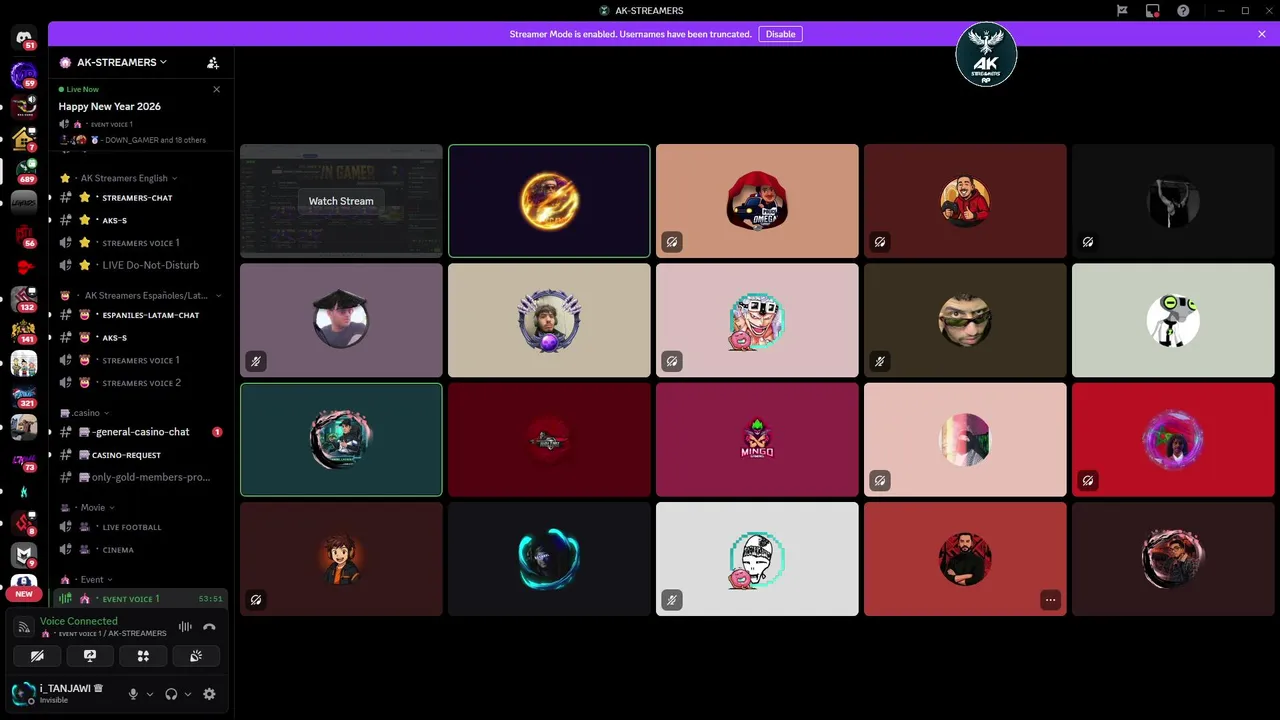Click the NEW unread mentions pill
This screenshot has height=720, width=1280.
tap(24, 594)
